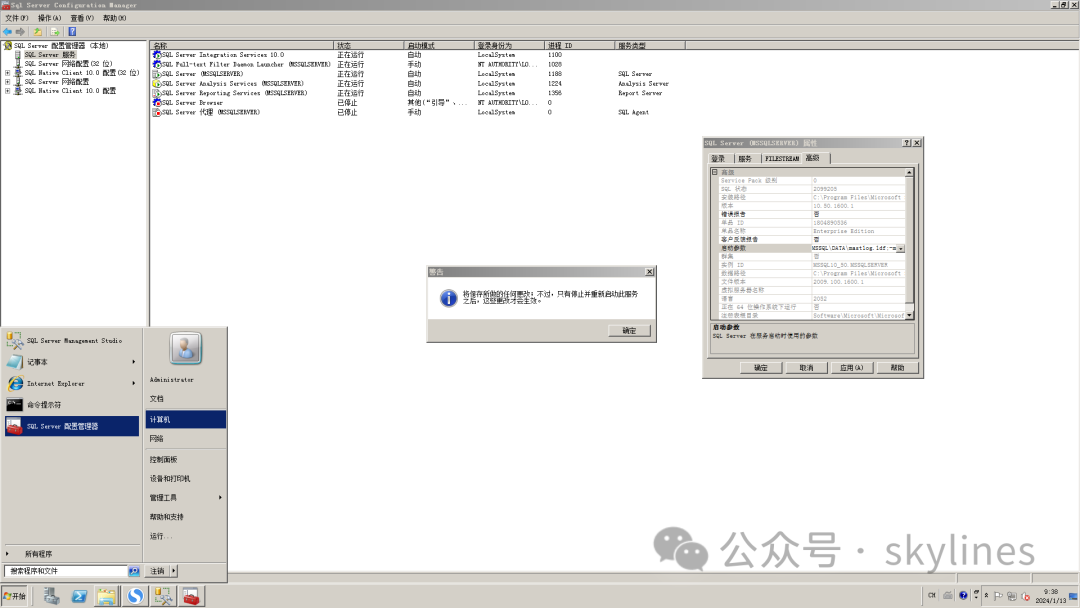Viewport: 1080px width, 608px height.
Task: Open 所有程序 in the Start menu
Action: point(39,554)
